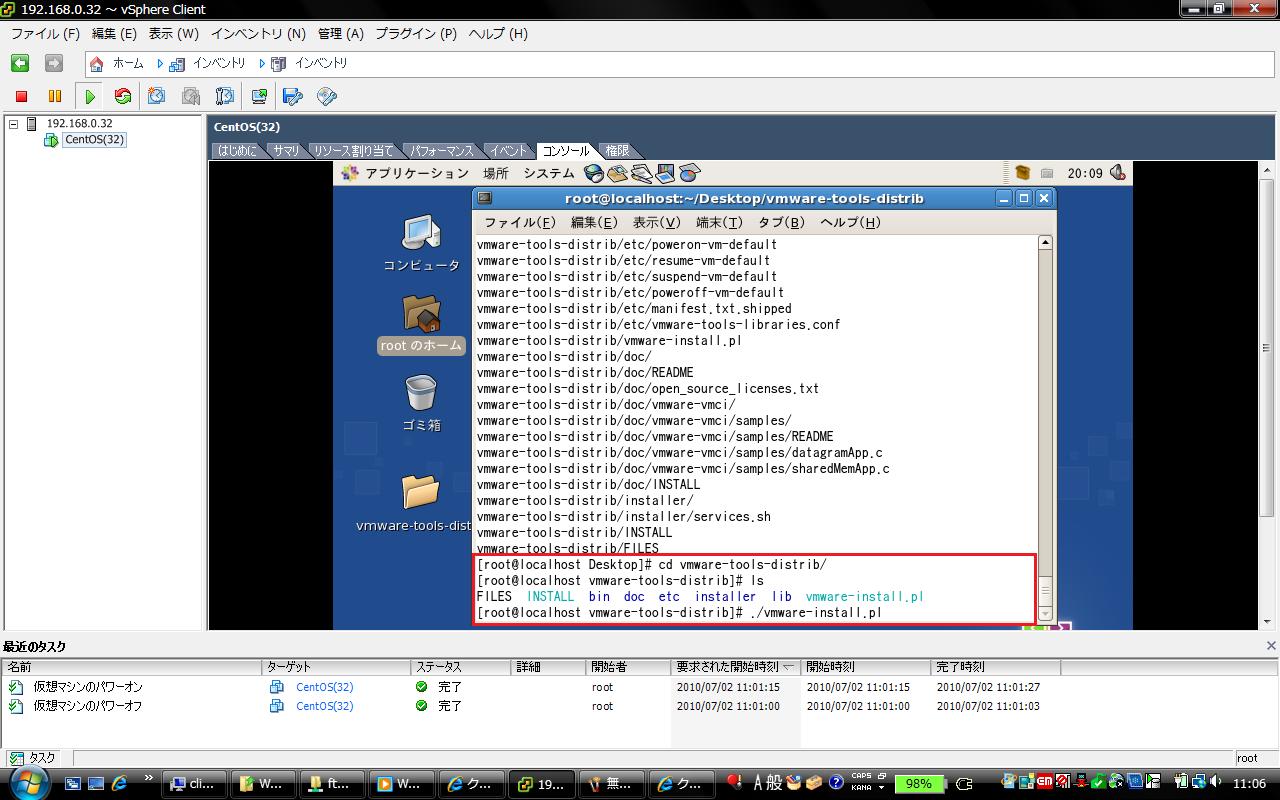Switch to the パフォーマンス tab
Image resolution: width=1280 pixels, height=800 pixels.
click(x=441, y=151)
